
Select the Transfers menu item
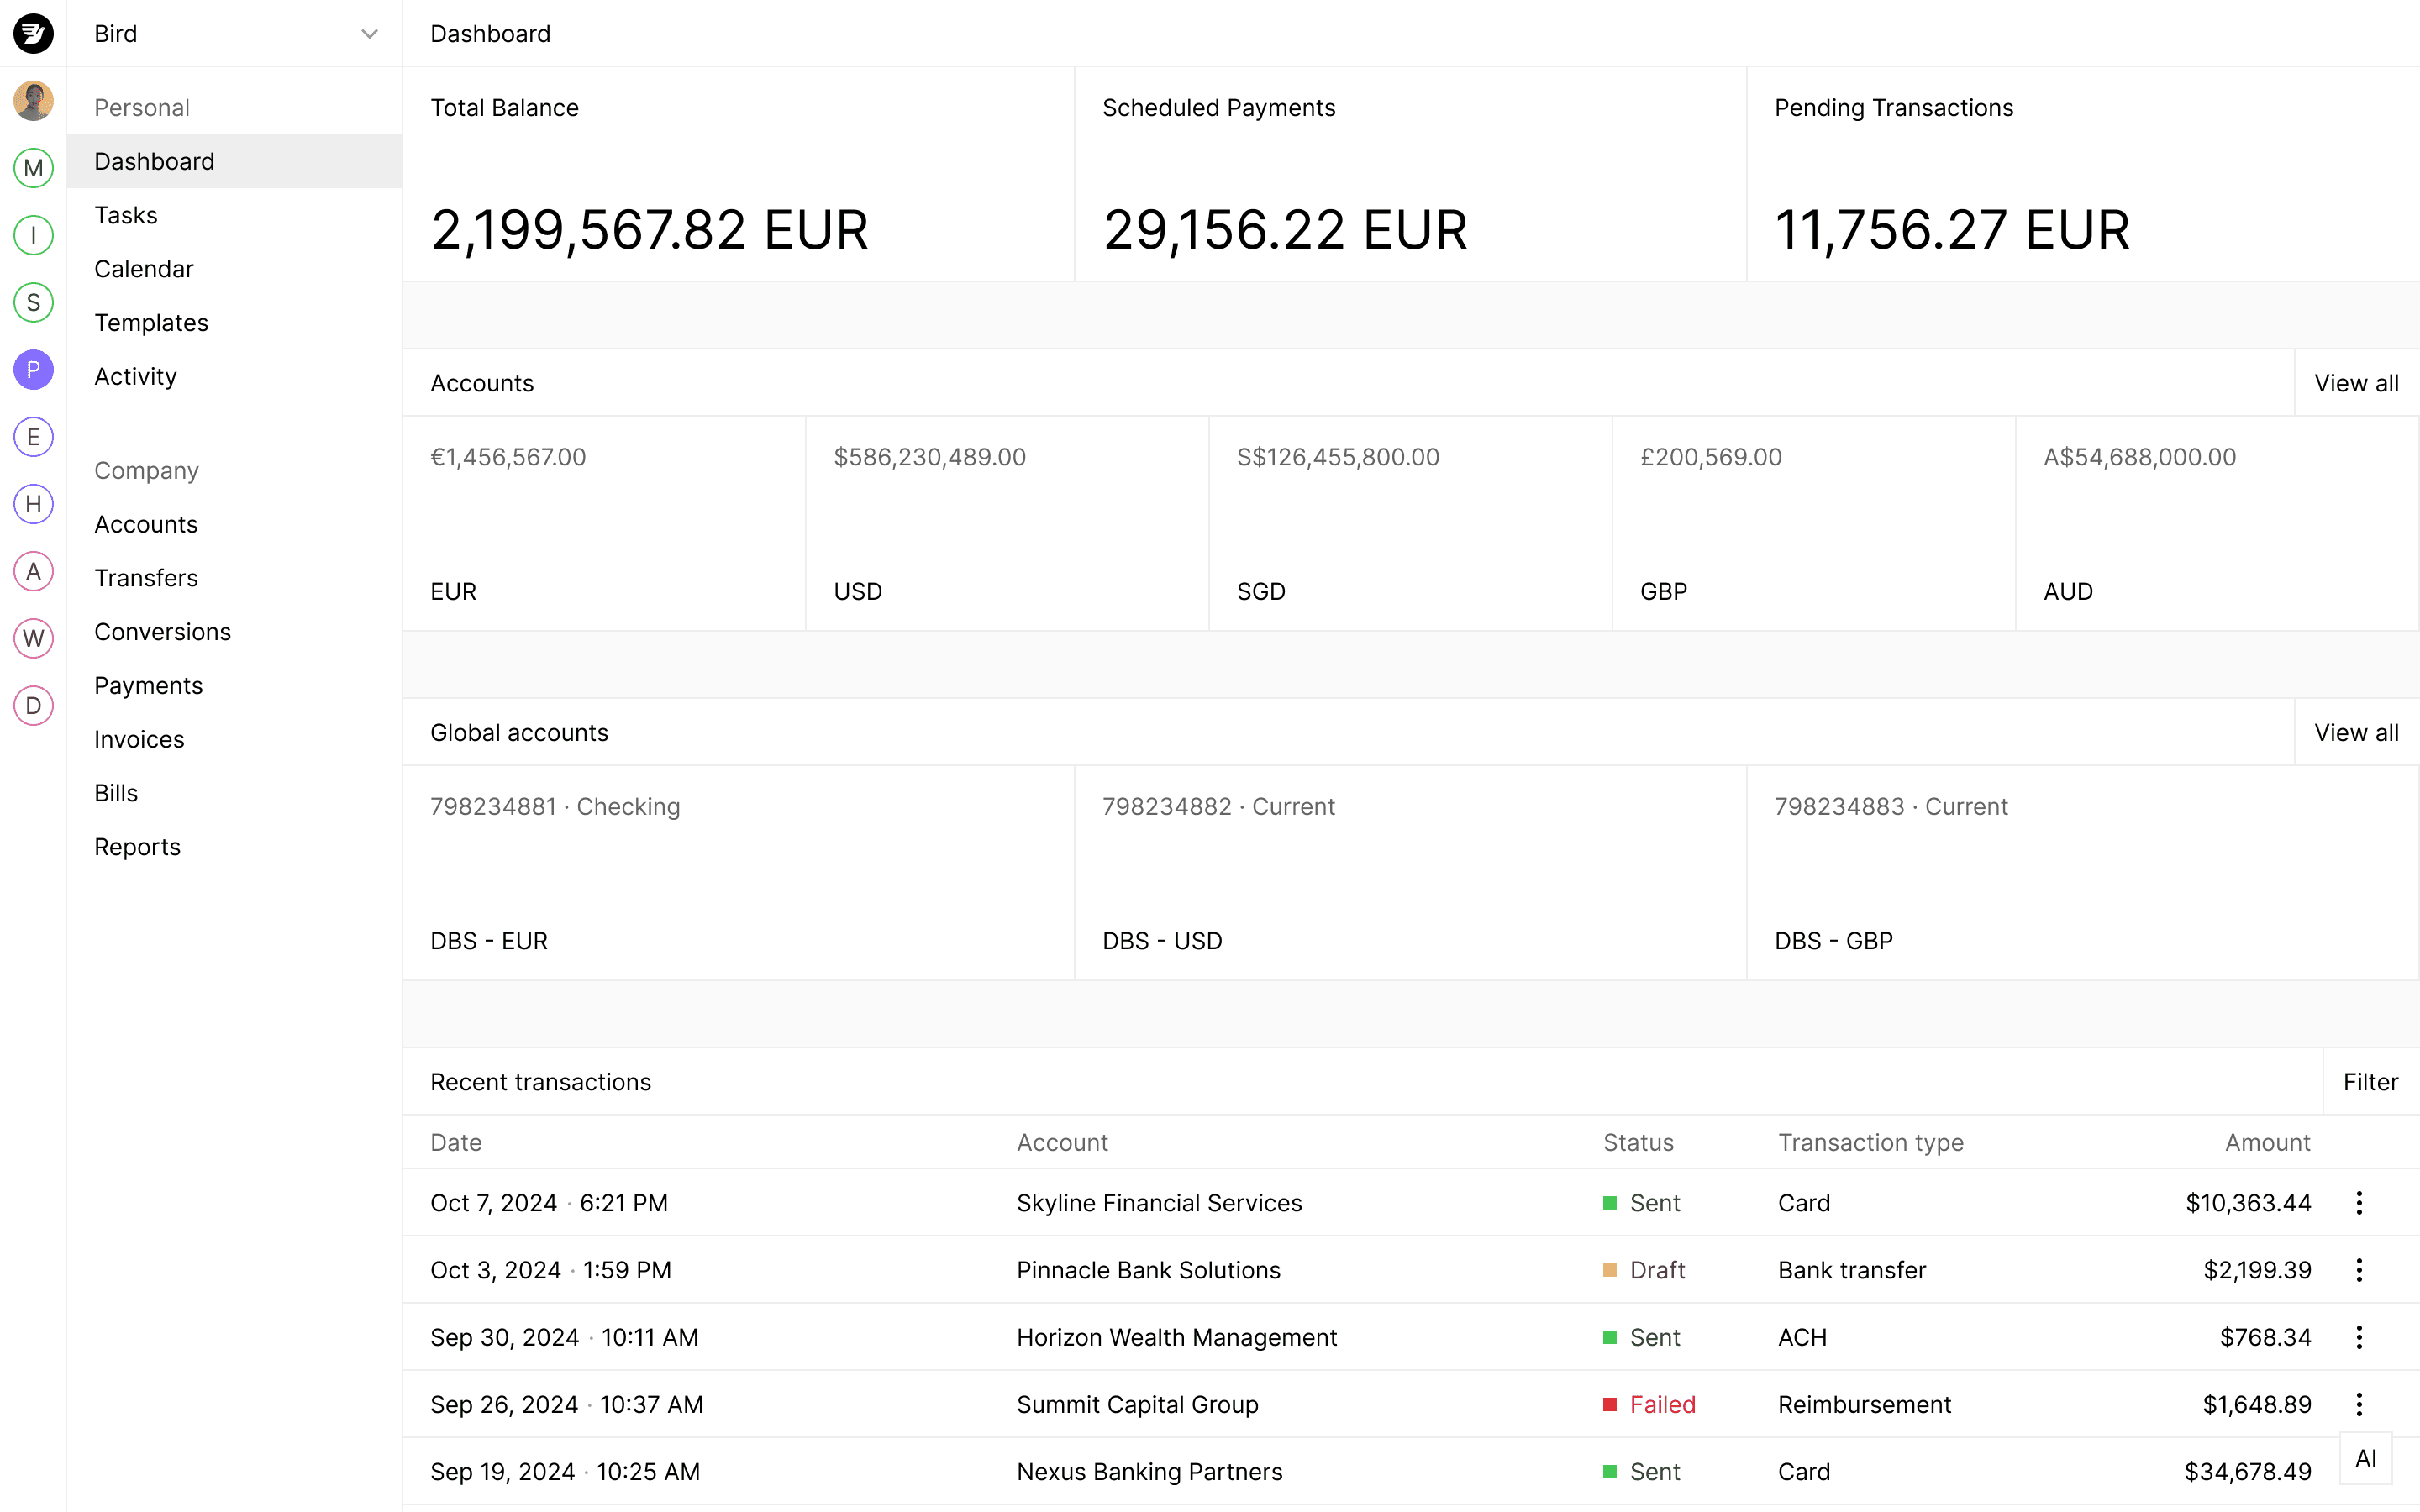point(146,576)
